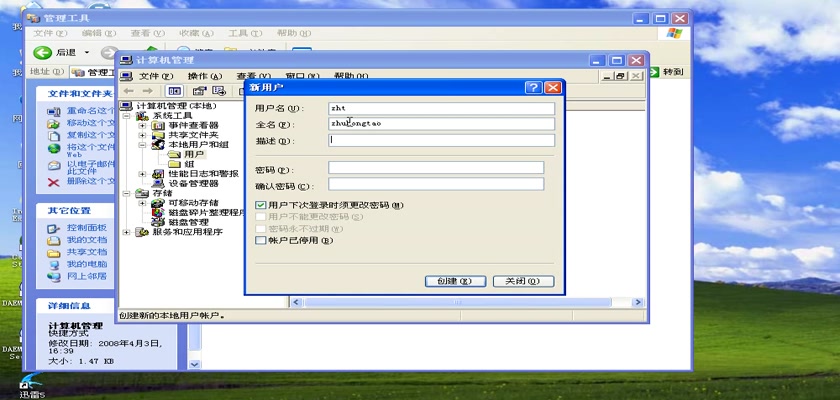Click the 密码(P) input field
This screenshot has height=400, width=840.
(x=436, y=168)
